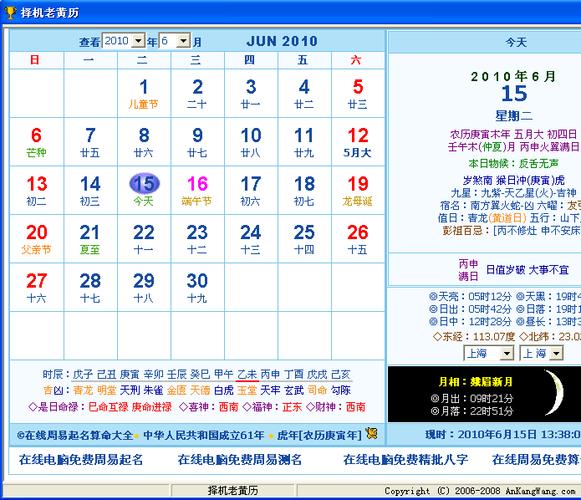Click the 青龙 auspicious indicator

point(83,390)
